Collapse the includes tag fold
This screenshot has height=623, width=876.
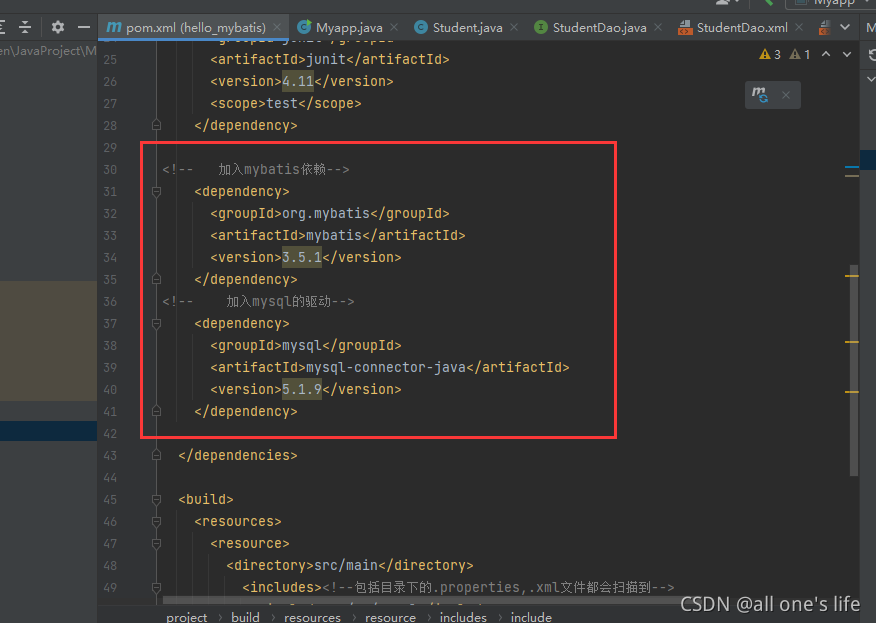point(156,587)
